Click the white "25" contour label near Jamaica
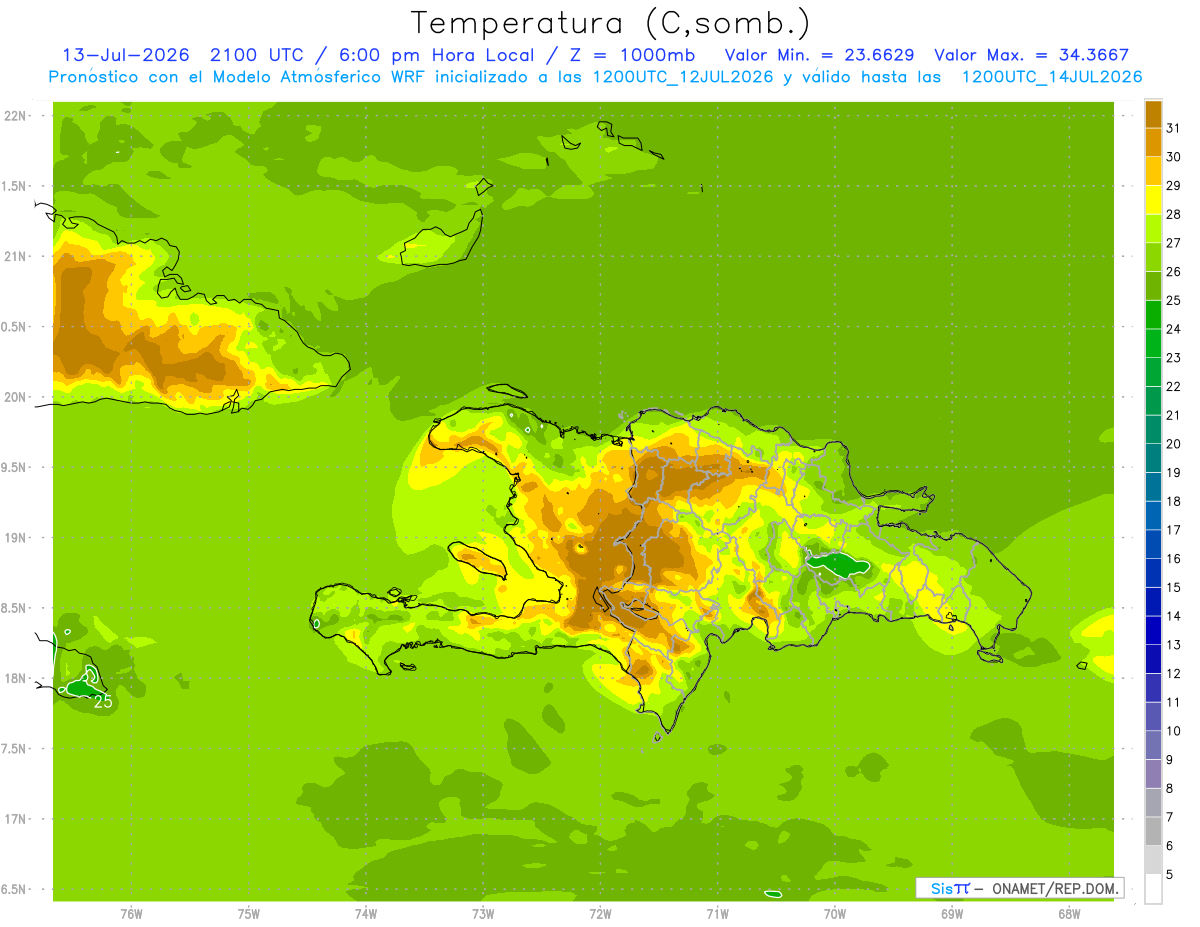 pyautogui.click(x=103, y=702)
